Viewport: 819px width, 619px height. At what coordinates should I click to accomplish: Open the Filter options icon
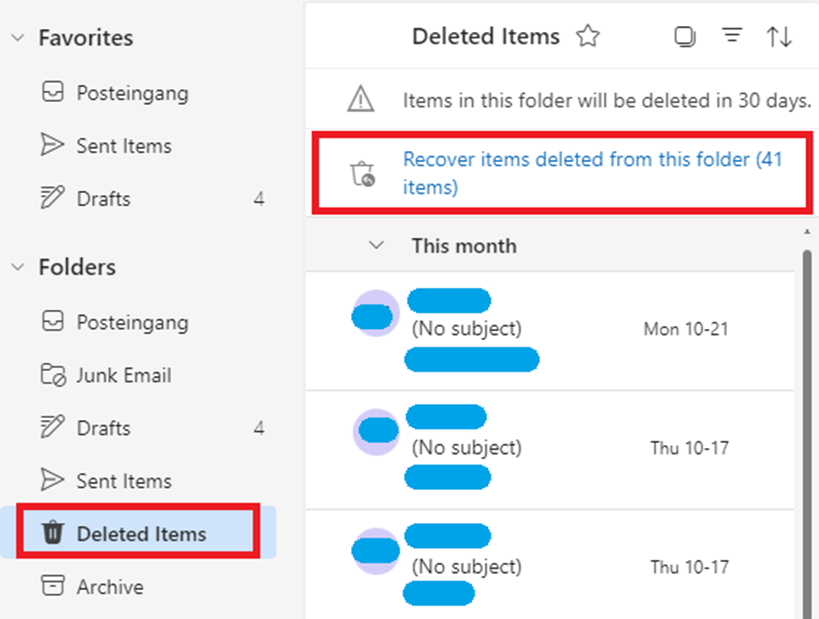click(732, 36)
